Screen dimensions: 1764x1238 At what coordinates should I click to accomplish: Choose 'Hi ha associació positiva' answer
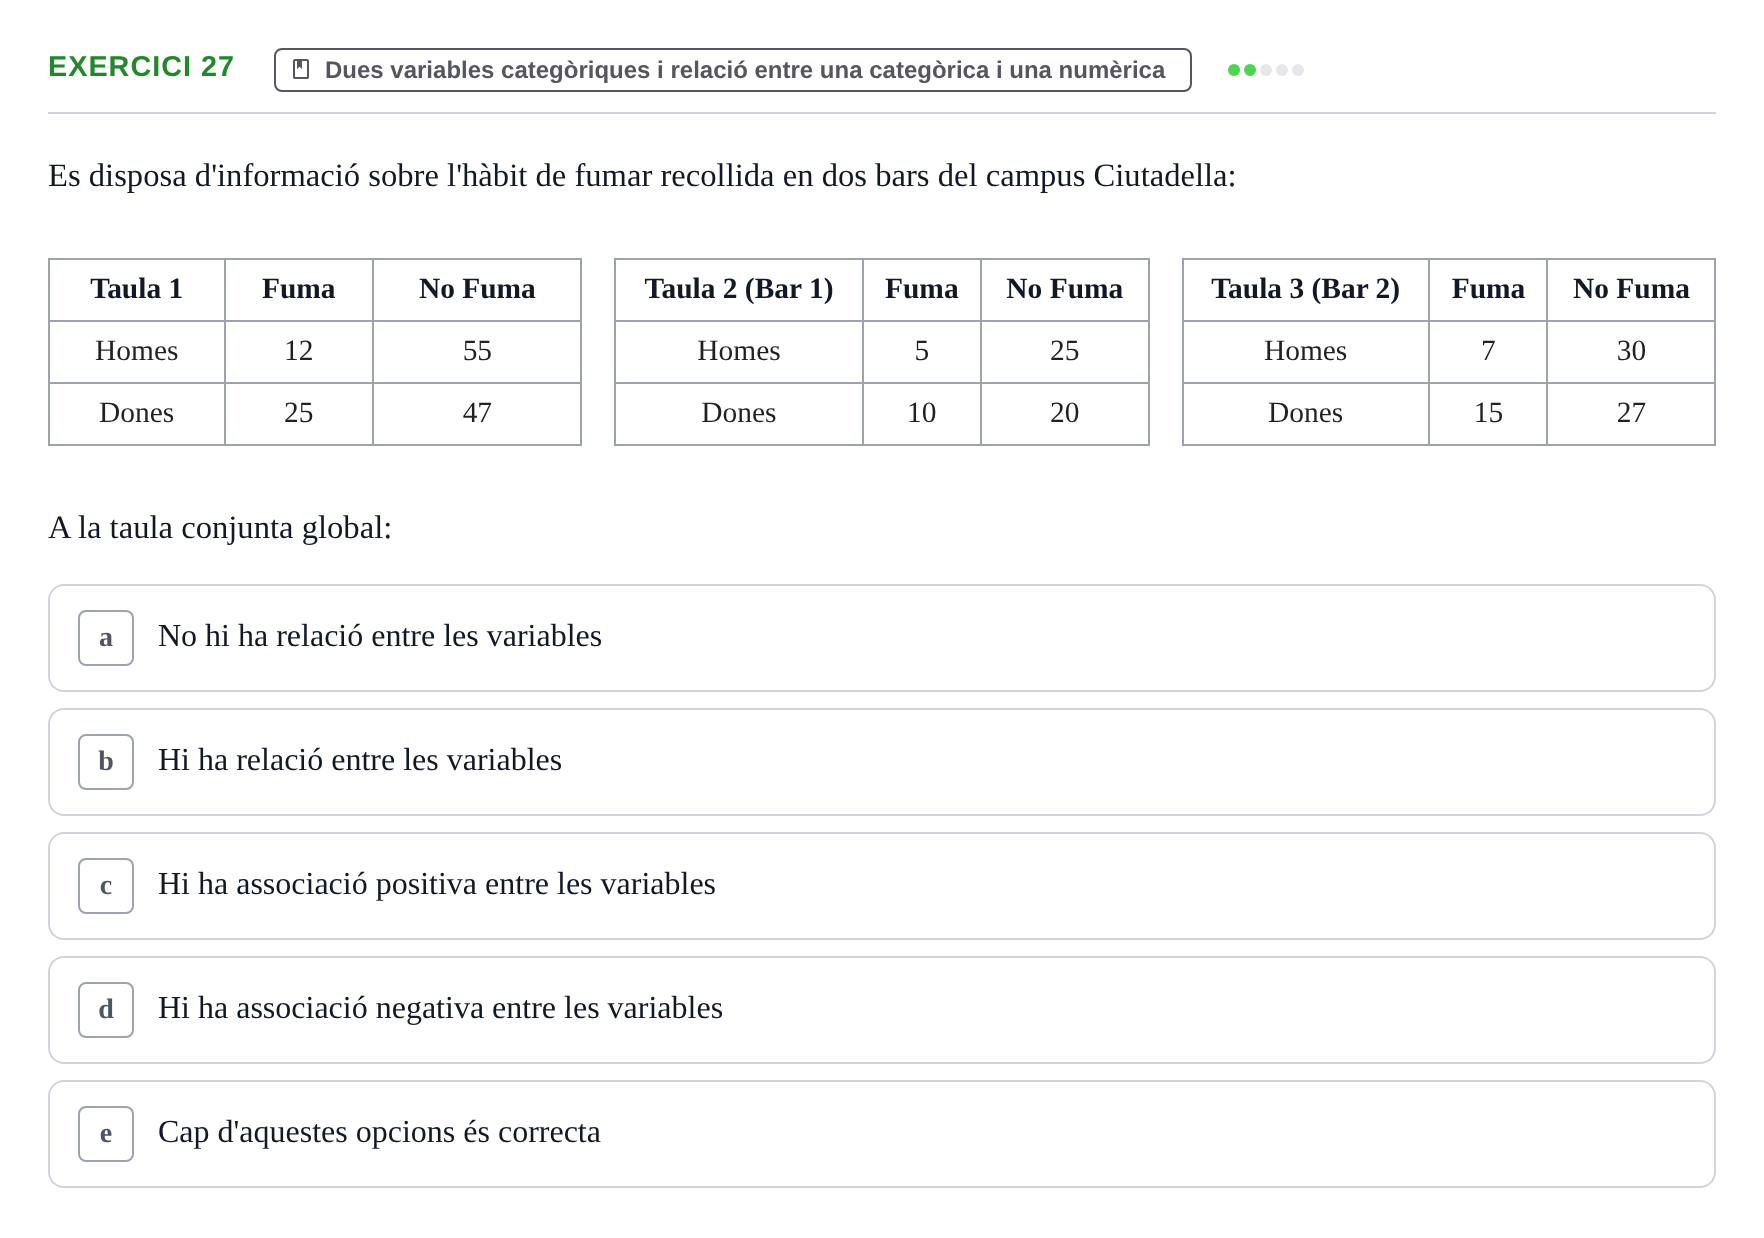882,886
